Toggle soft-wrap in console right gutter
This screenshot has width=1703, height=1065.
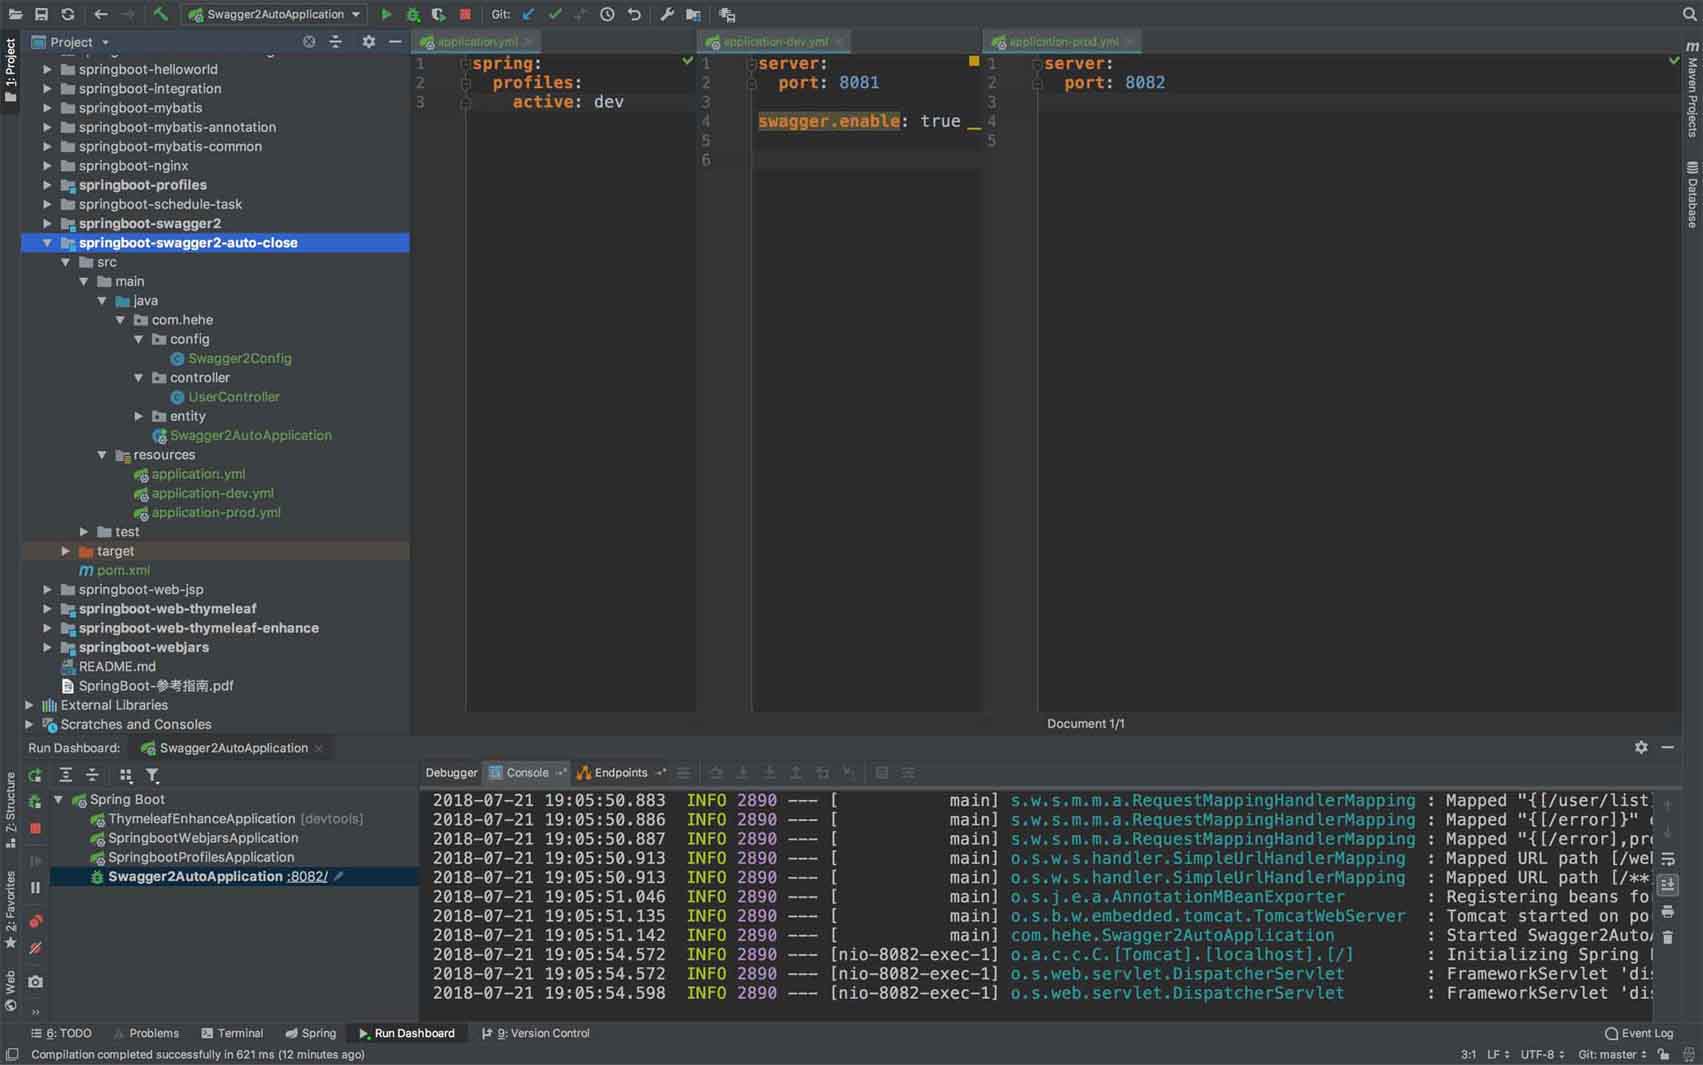(x=1667, y=858)
